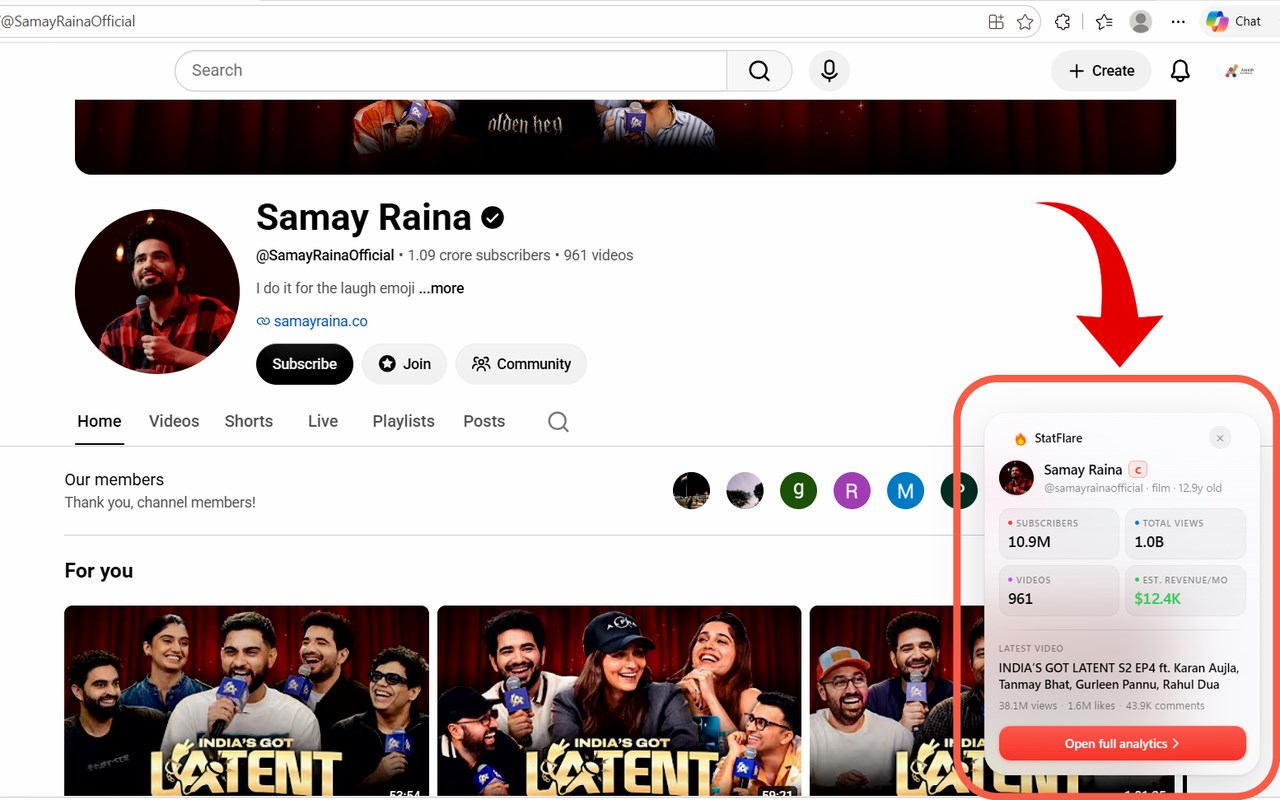
Task: Open the browser favorites list icon
Action: [x=1104, y=21]
